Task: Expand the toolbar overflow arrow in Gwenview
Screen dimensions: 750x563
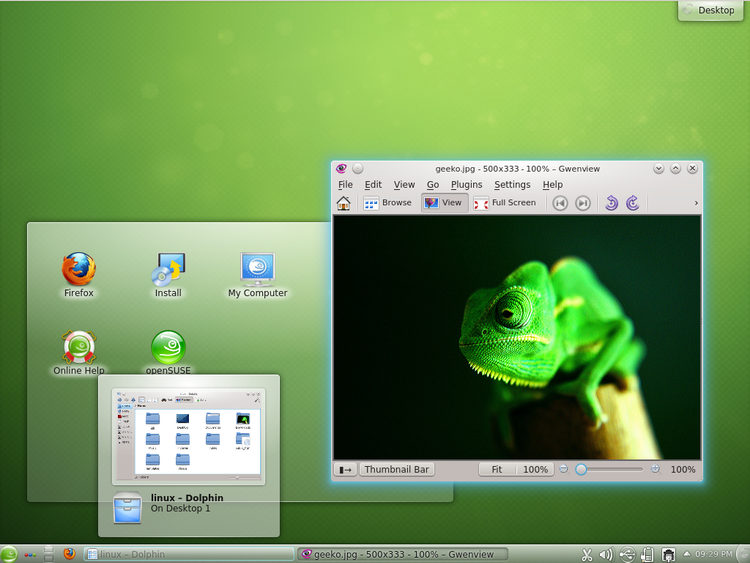Action: [696, 203]
